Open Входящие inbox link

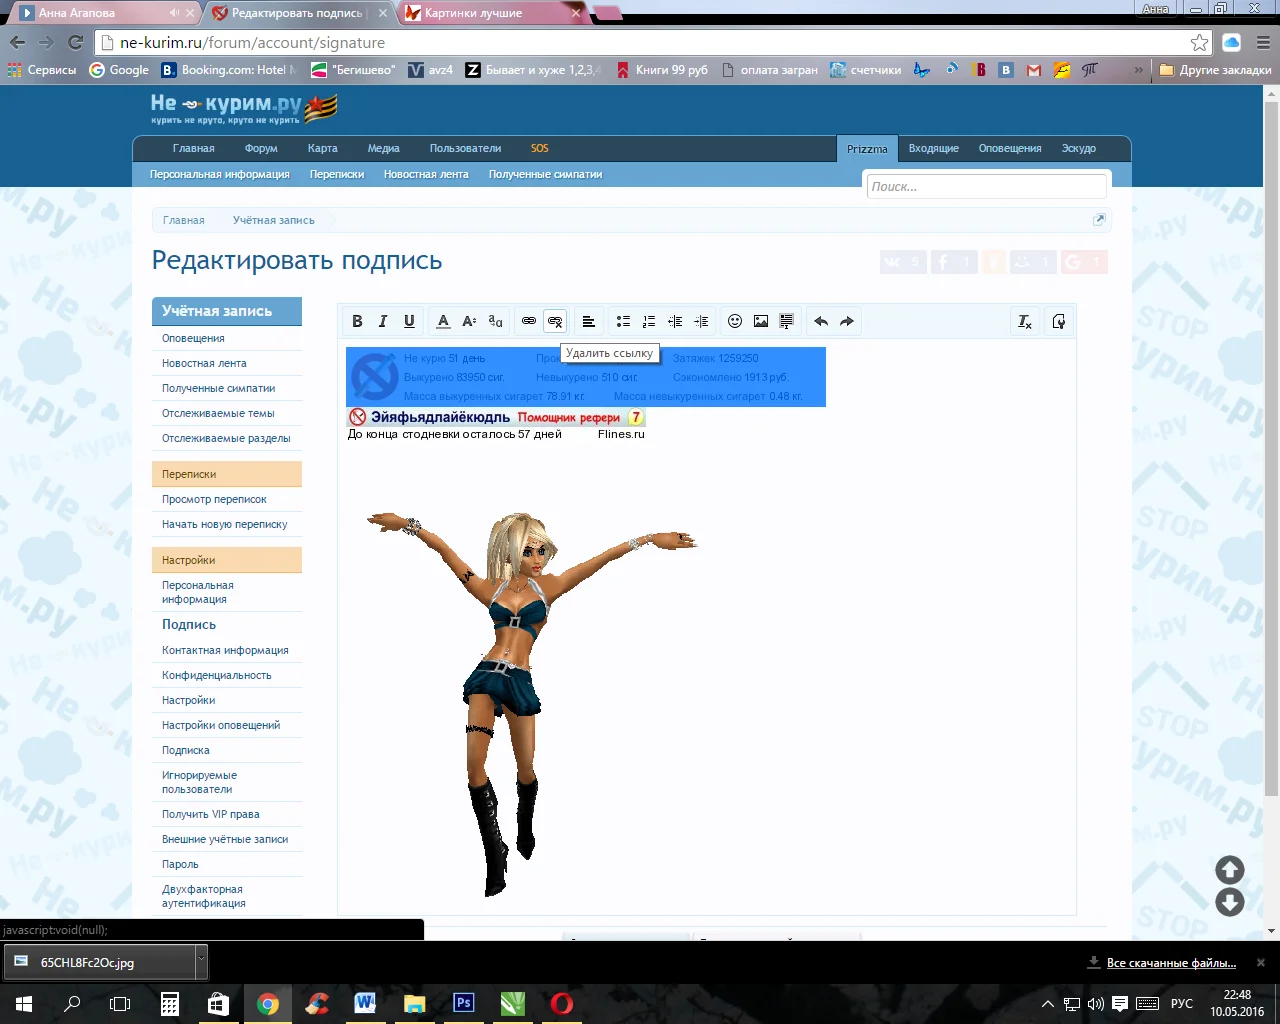(934, 148)
